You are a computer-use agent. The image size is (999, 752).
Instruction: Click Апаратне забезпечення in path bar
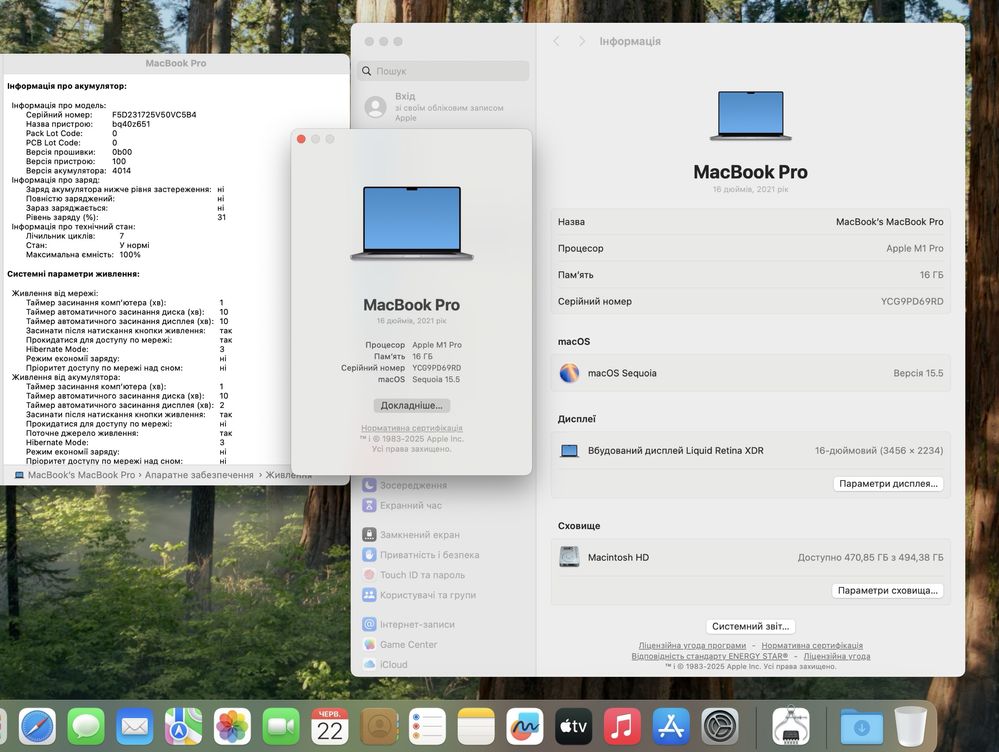click(x=199, y=475)
